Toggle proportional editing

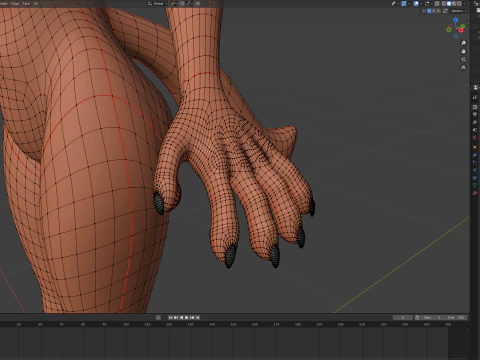[x=198, y=3]
